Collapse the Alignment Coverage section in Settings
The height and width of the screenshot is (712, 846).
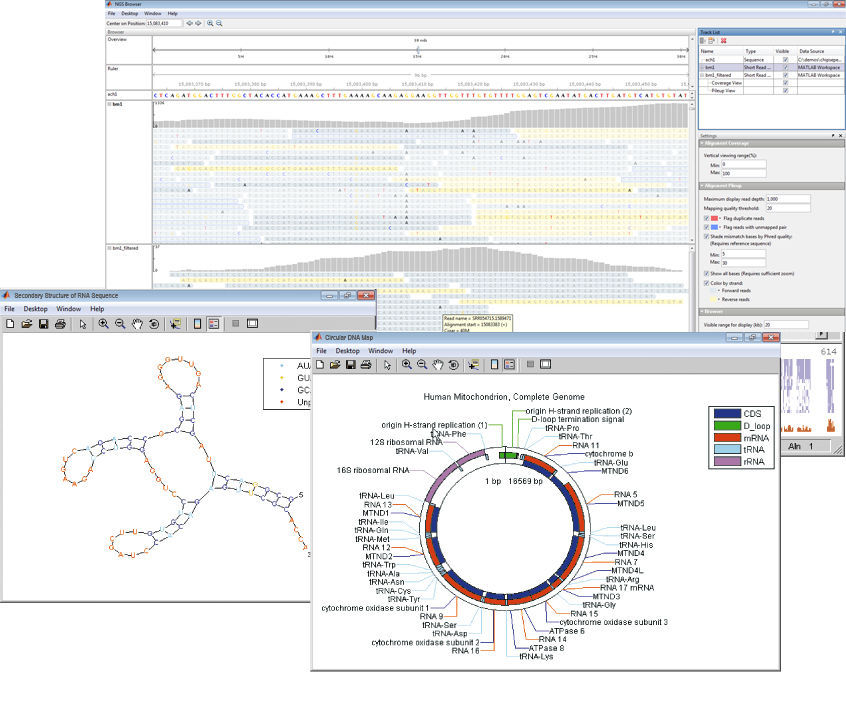point(702,143)
